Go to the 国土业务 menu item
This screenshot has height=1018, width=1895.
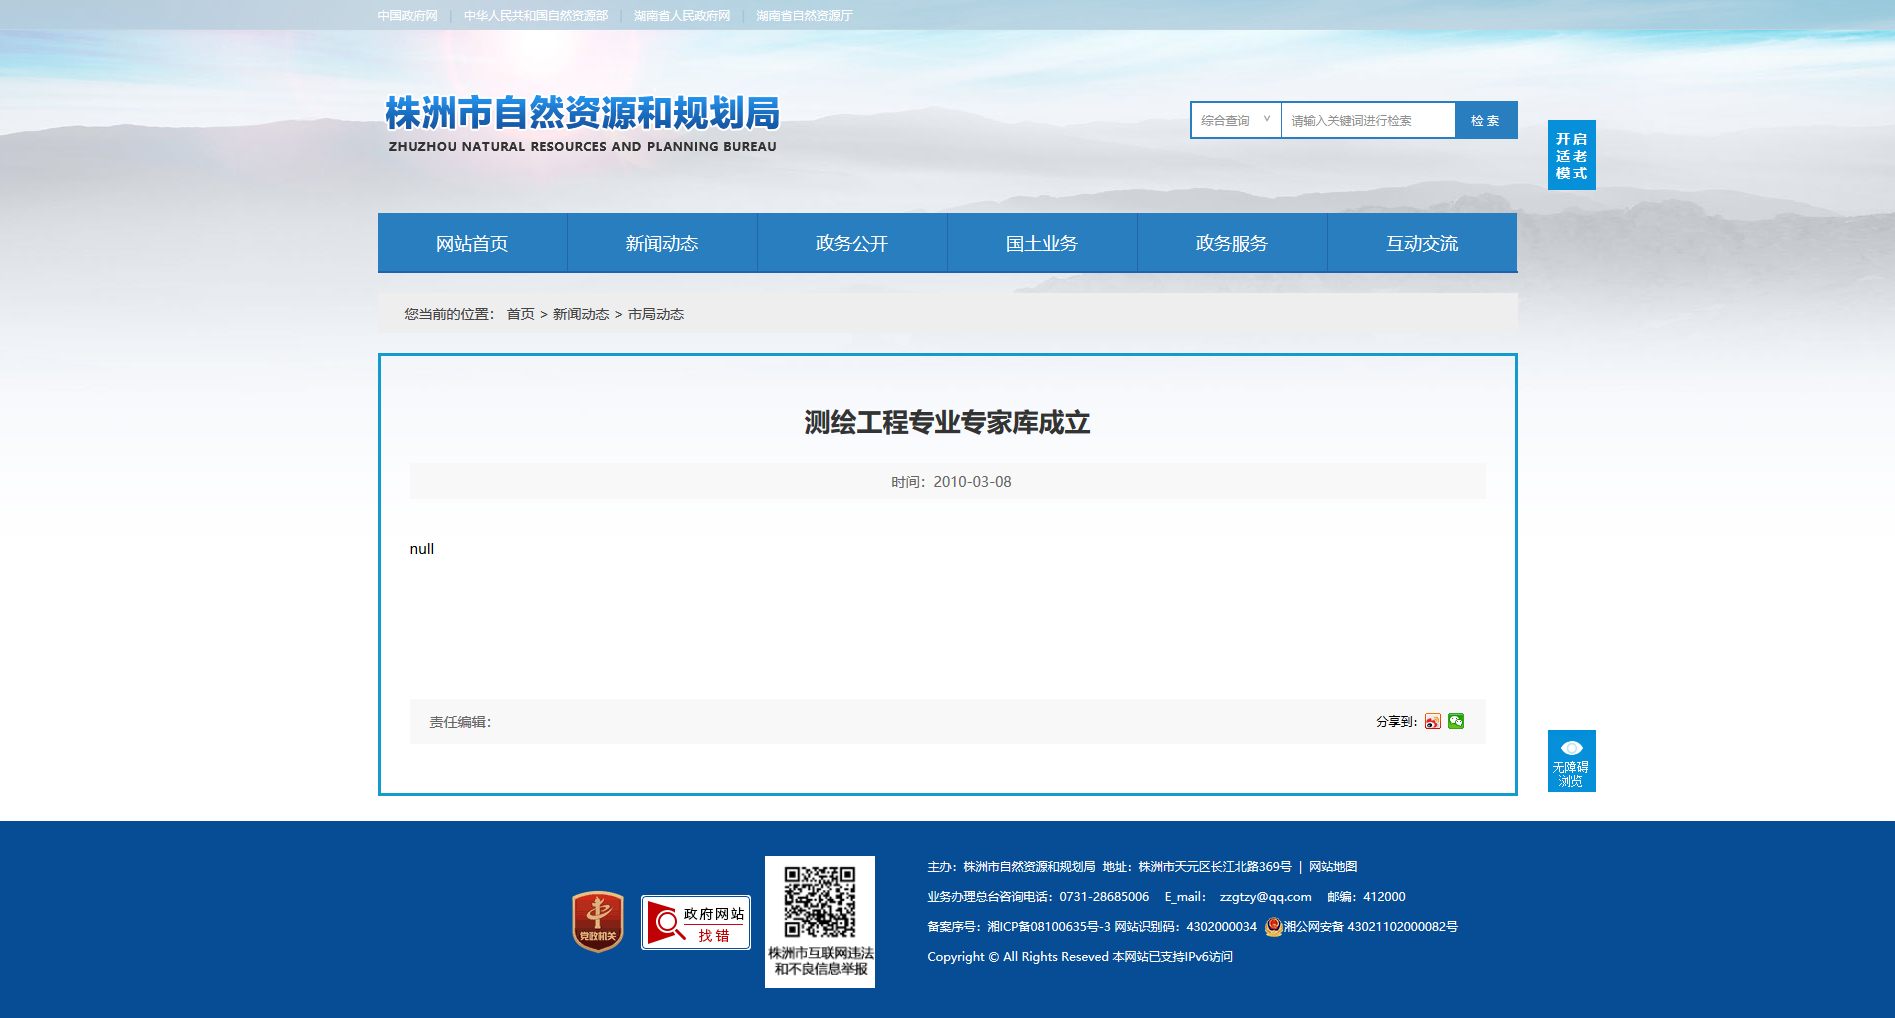[1042, 243]
